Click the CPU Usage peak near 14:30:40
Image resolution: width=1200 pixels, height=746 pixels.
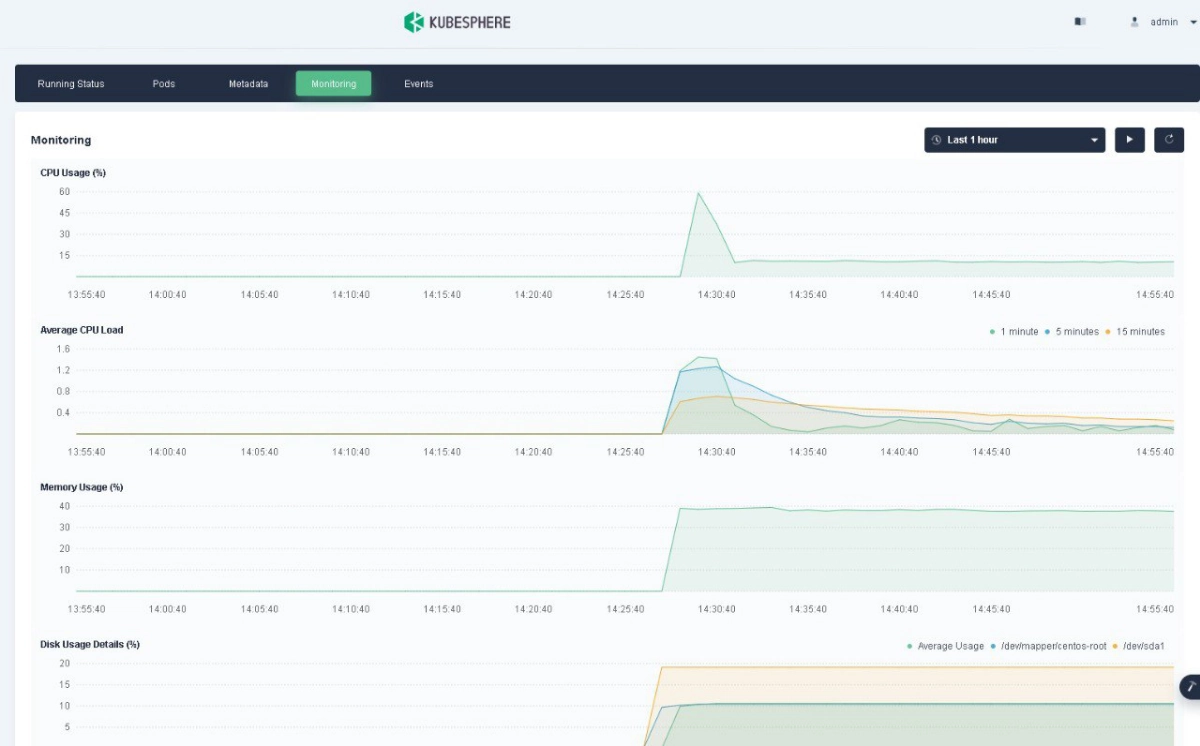pyautogui.click(x=698, y=193)
